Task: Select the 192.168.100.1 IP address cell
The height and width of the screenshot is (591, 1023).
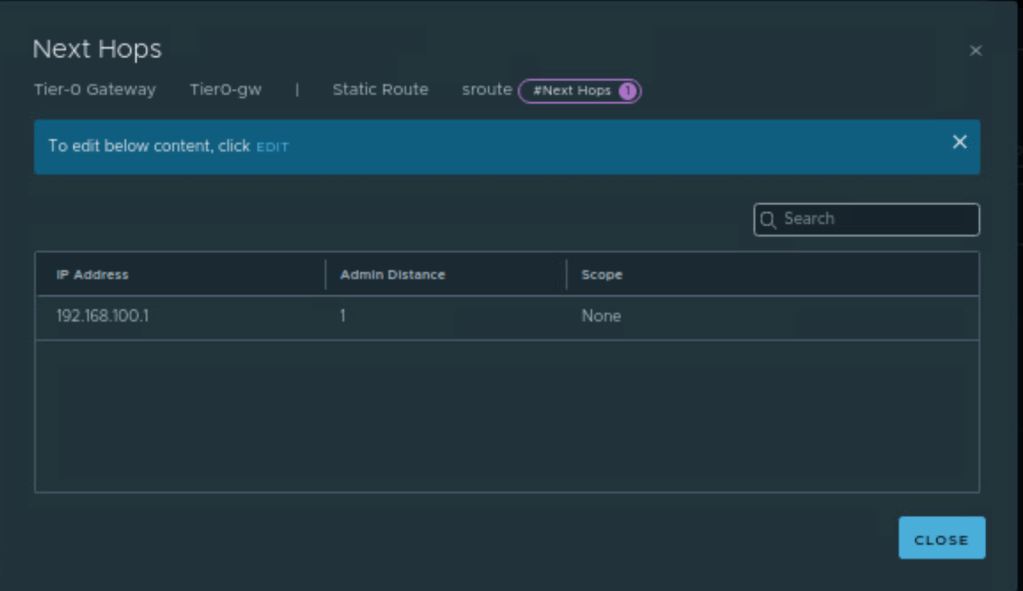Action: (x=103, y=316)
